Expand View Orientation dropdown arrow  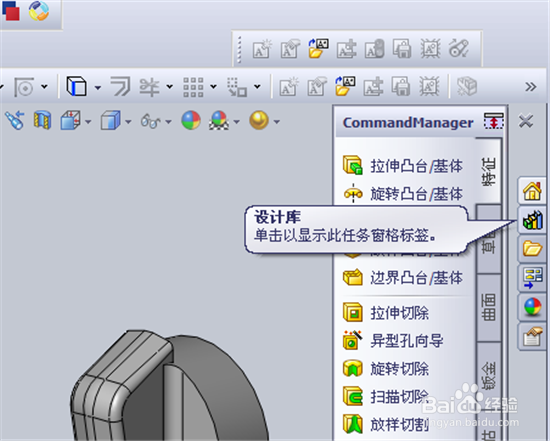pos(88,122)
